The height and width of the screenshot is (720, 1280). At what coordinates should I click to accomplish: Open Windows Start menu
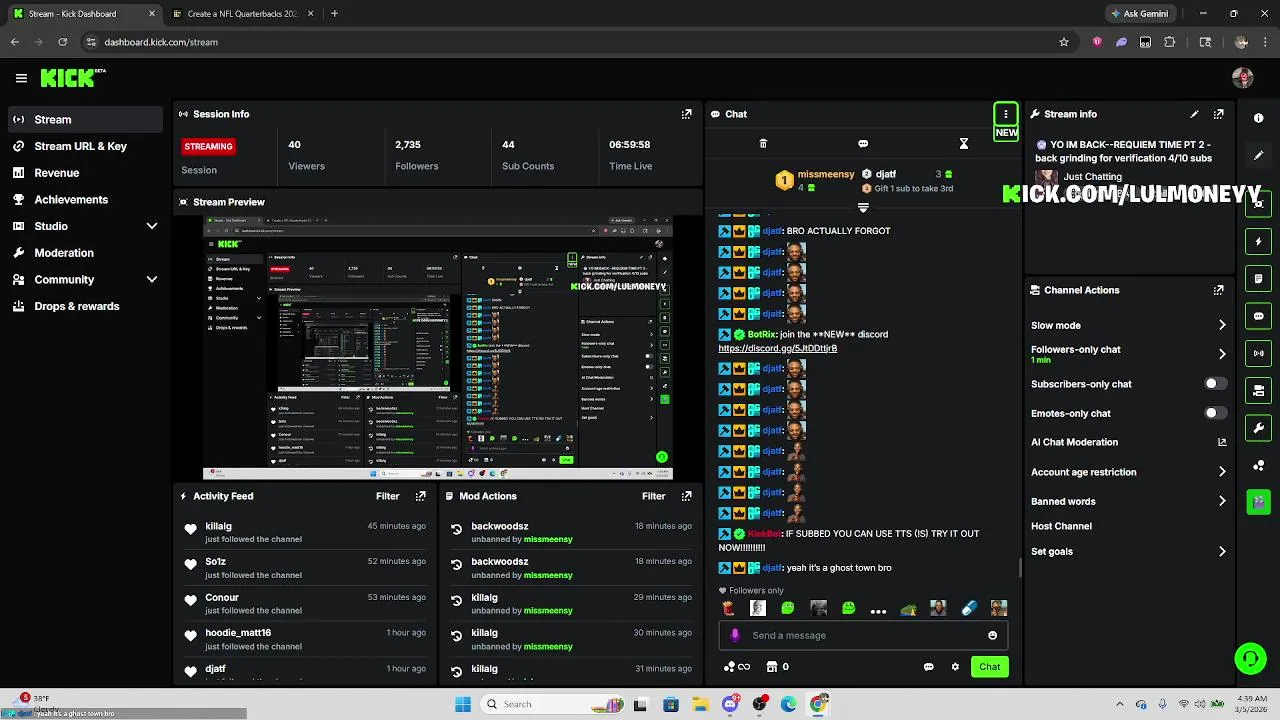[463, 704]
